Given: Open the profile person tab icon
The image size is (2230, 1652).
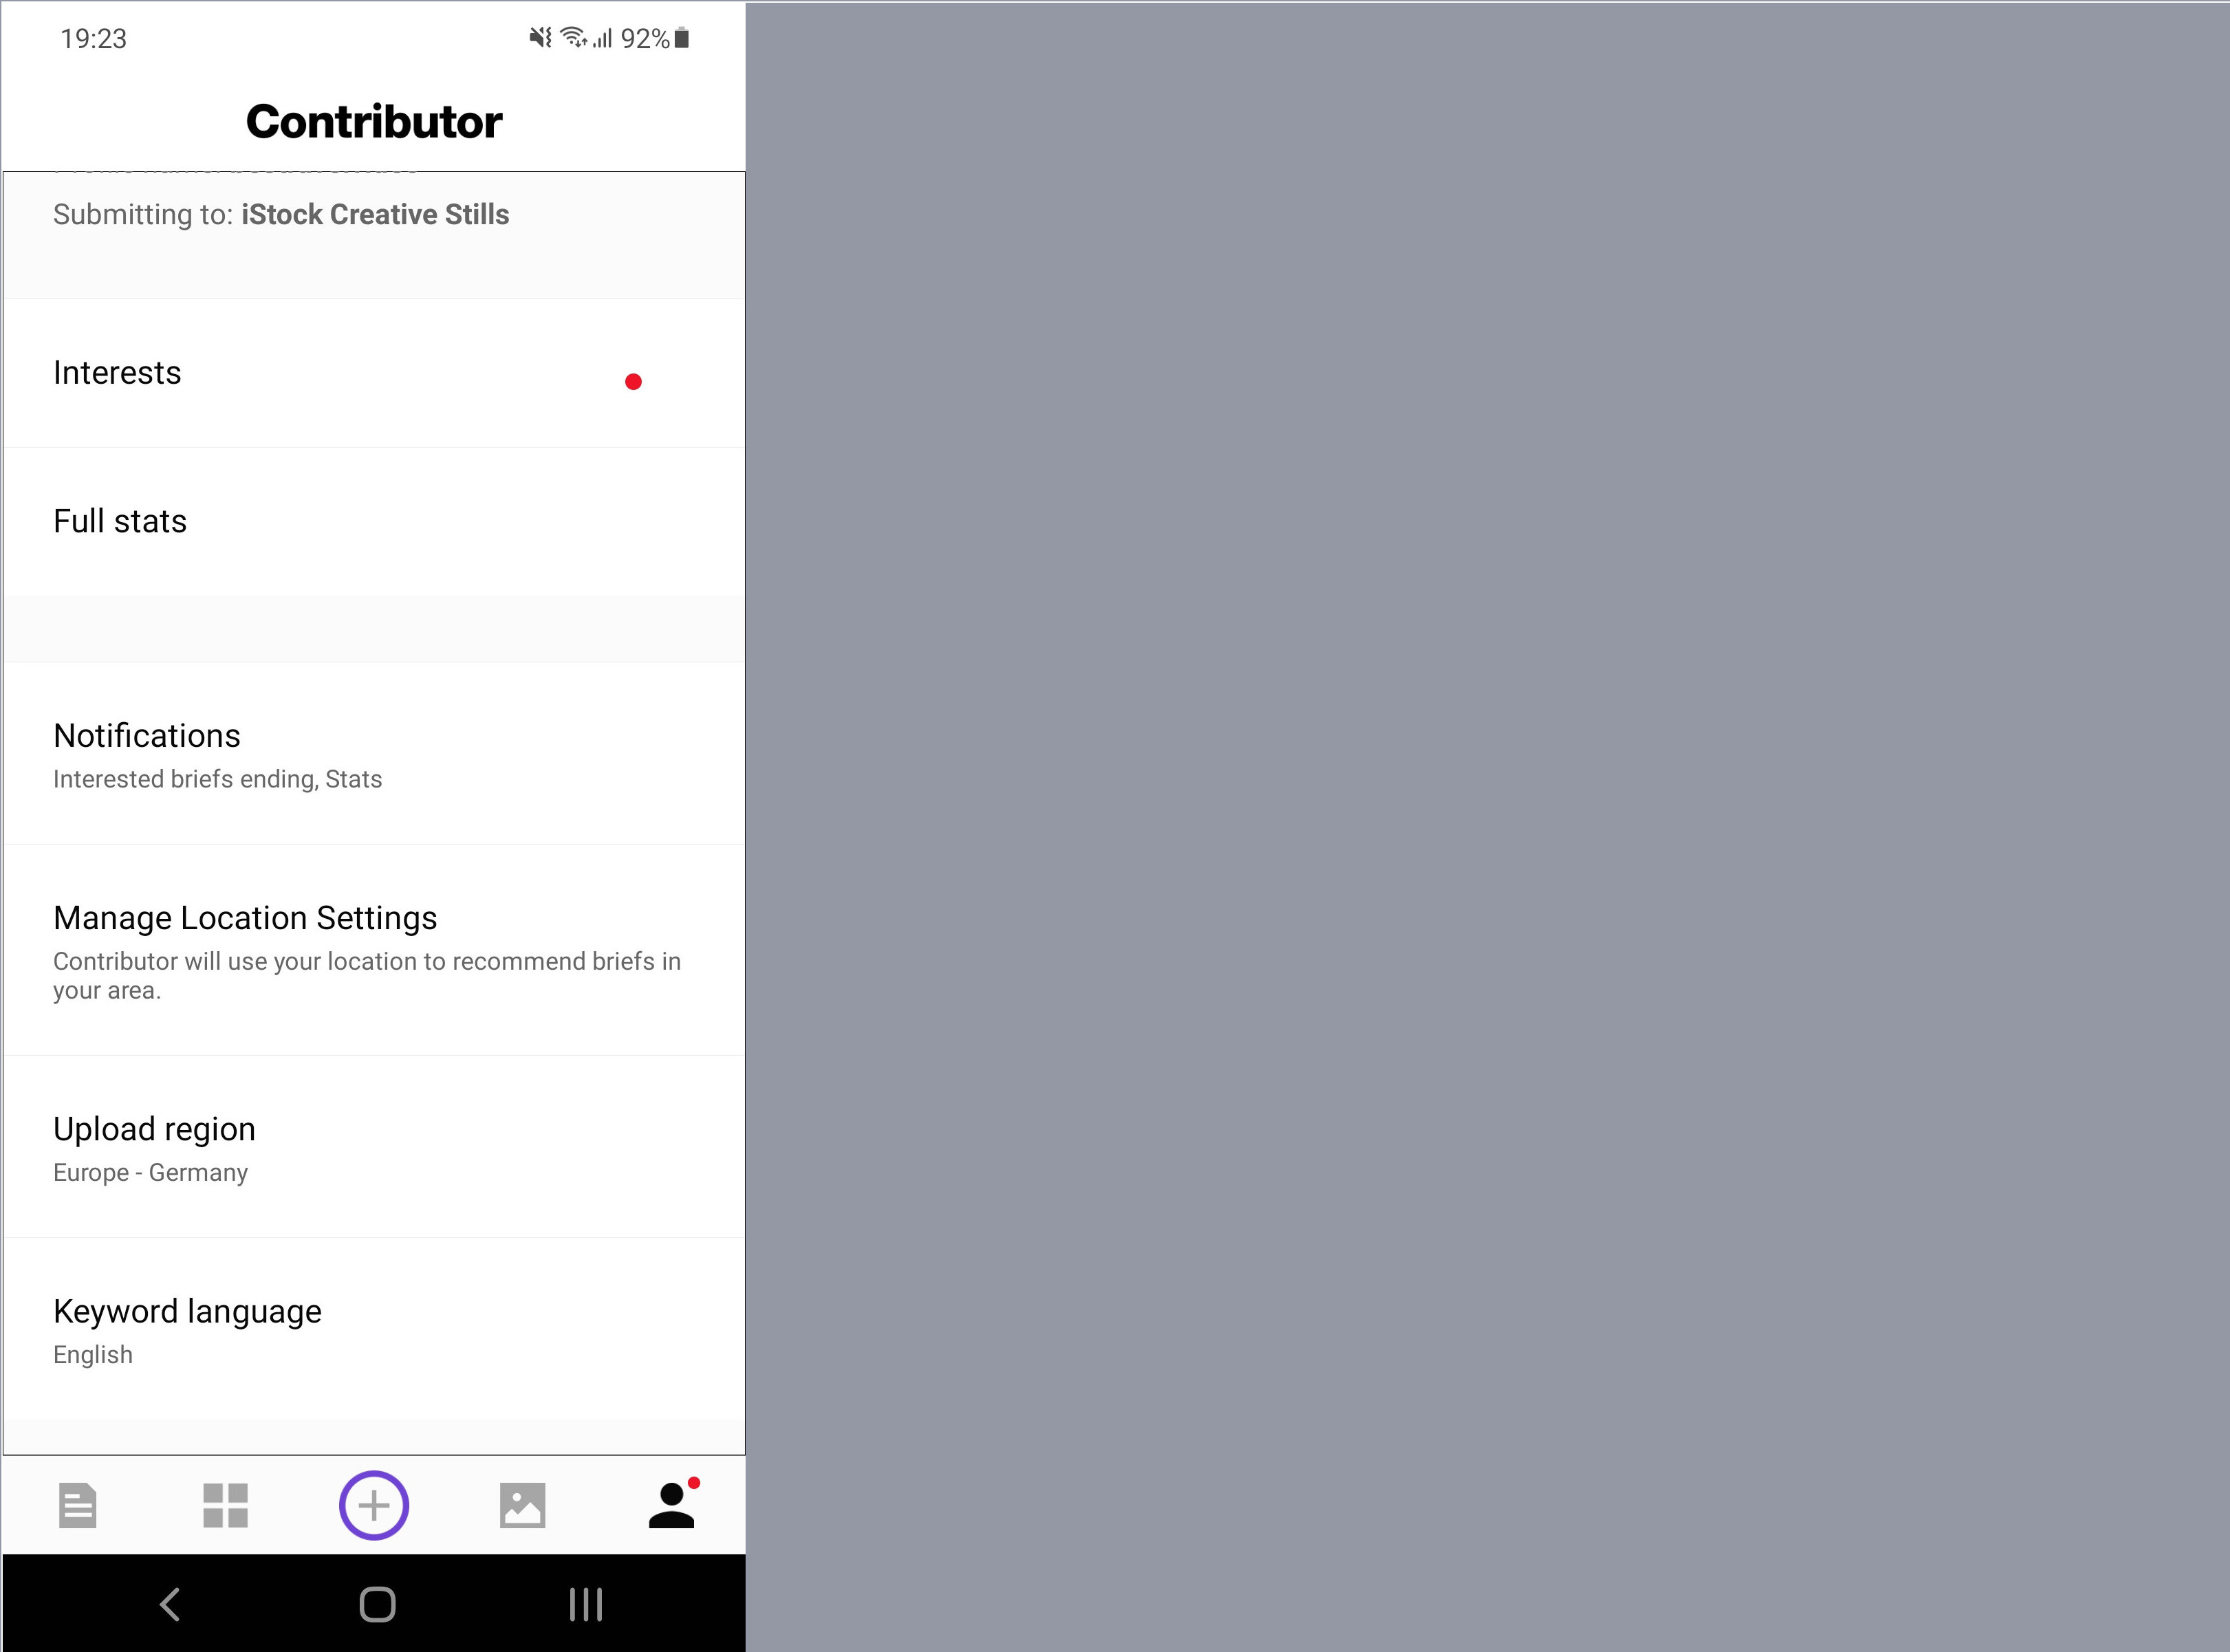Looking at the screenshot, I should point(672,1505).
